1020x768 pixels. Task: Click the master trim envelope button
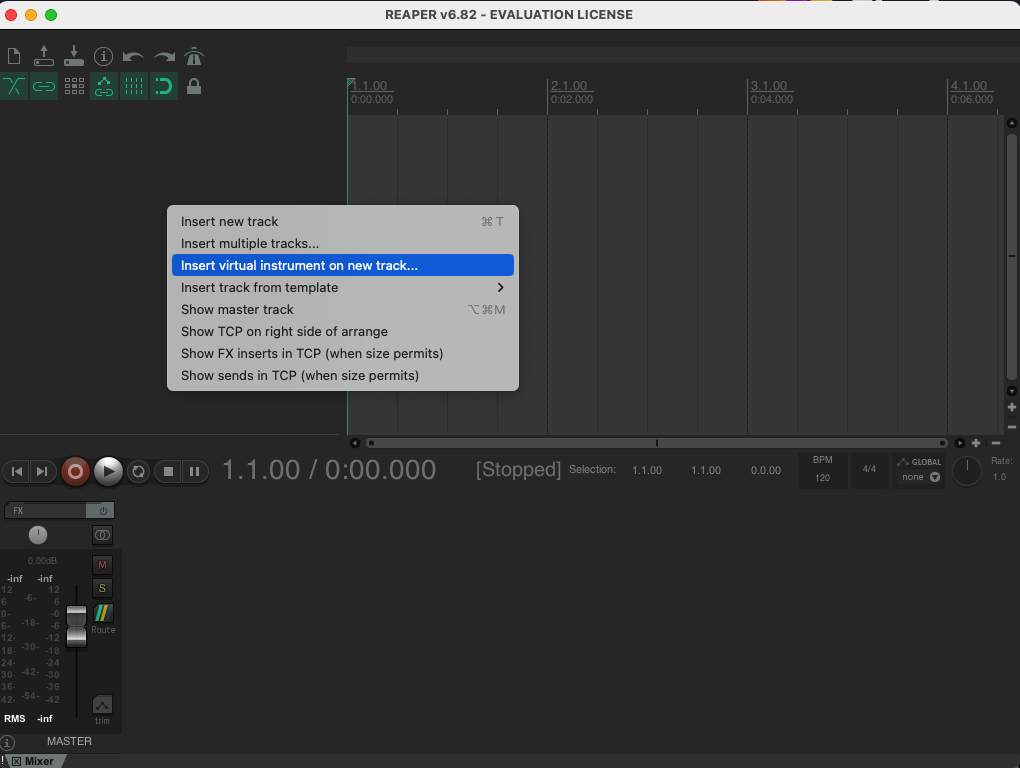102,705
